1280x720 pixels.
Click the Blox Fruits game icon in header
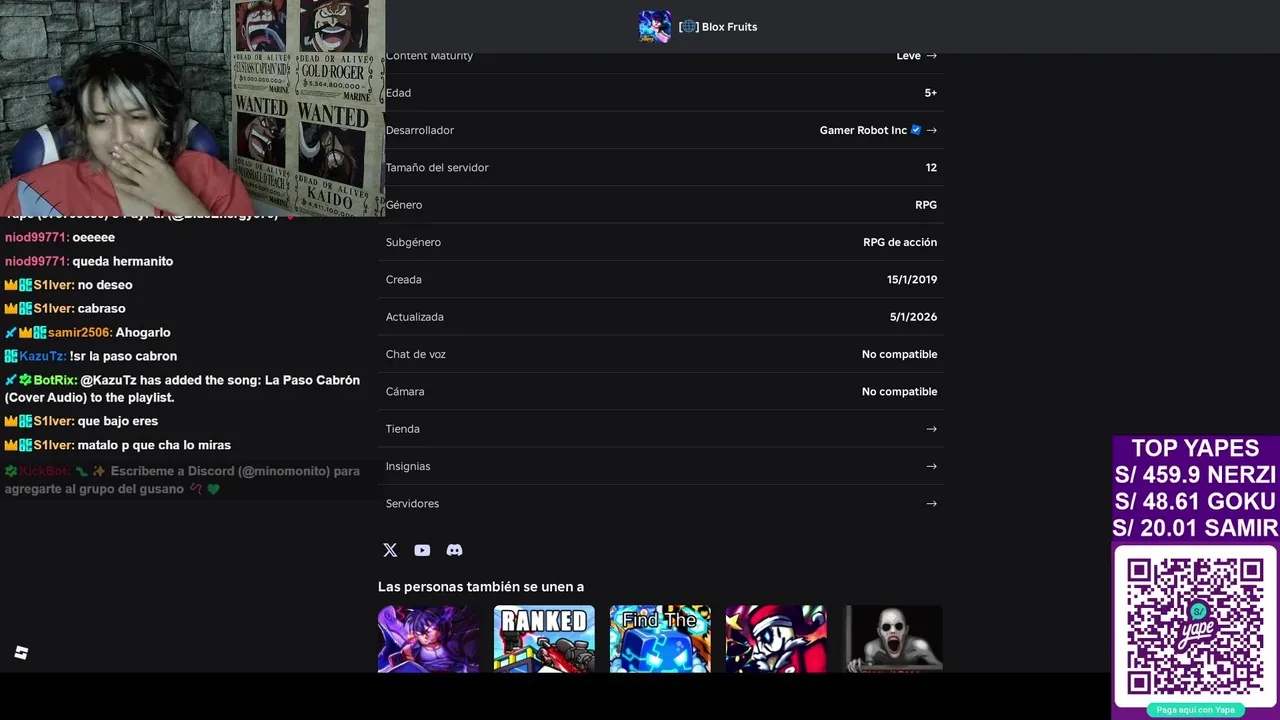click(655, 26)
